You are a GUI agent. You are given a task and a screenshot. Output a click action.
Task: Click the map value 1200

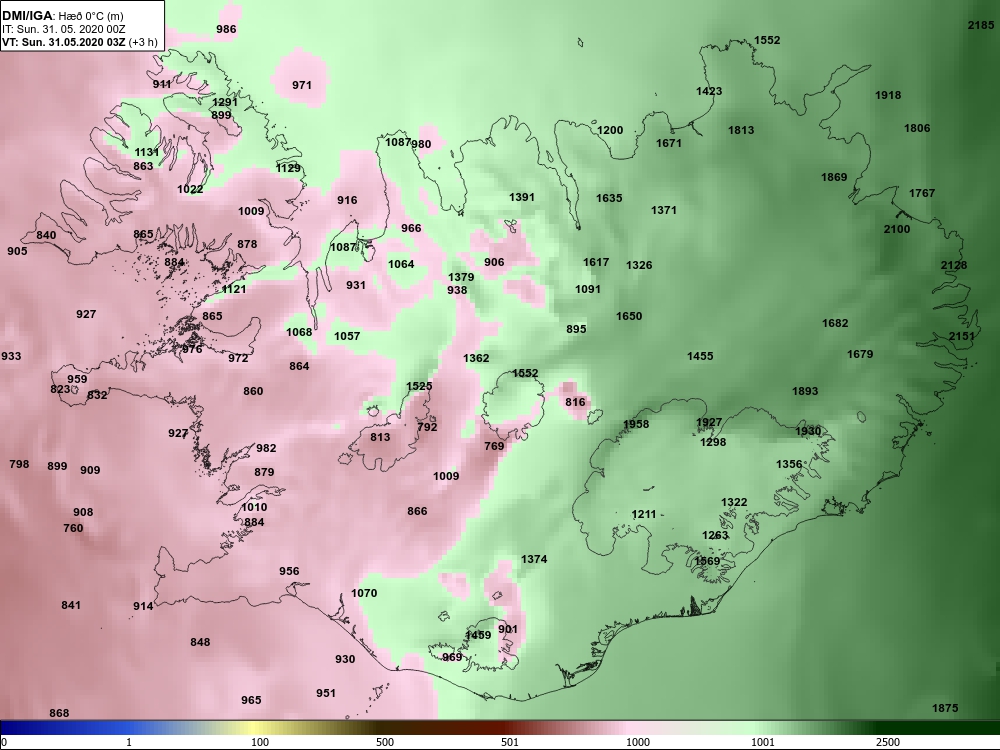coord(610,130)
